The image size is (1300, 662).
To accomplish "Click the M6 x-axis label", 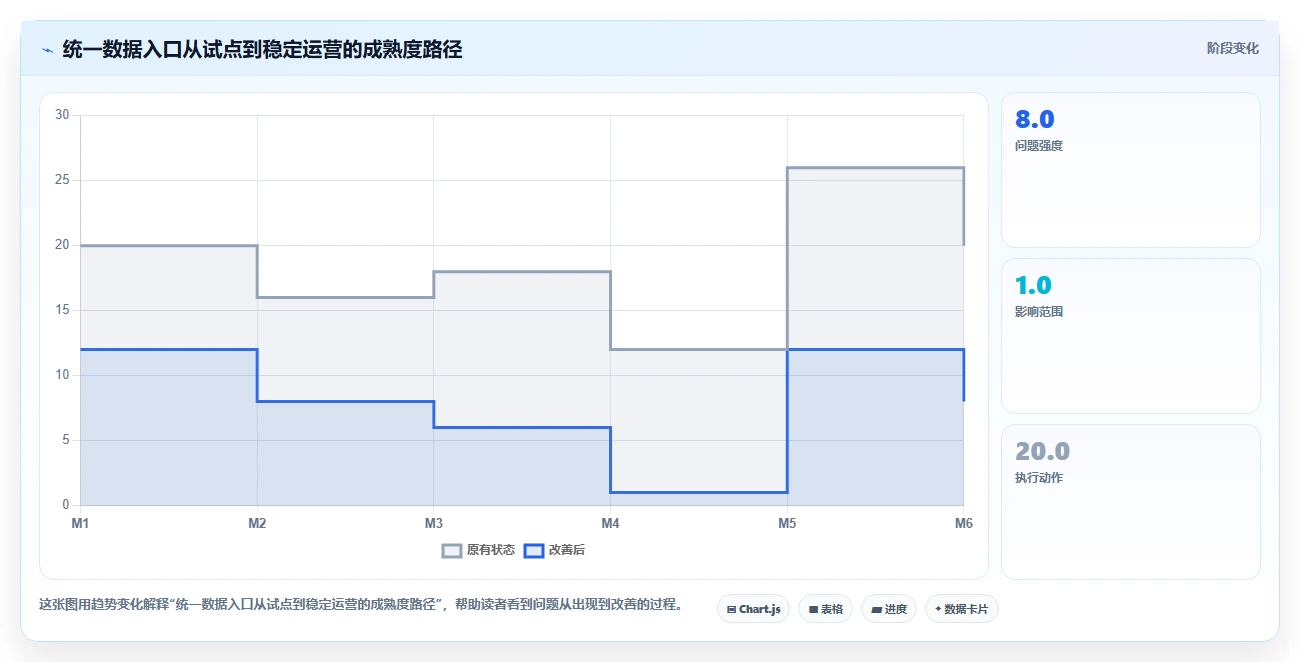I will [x=963, y=523].
